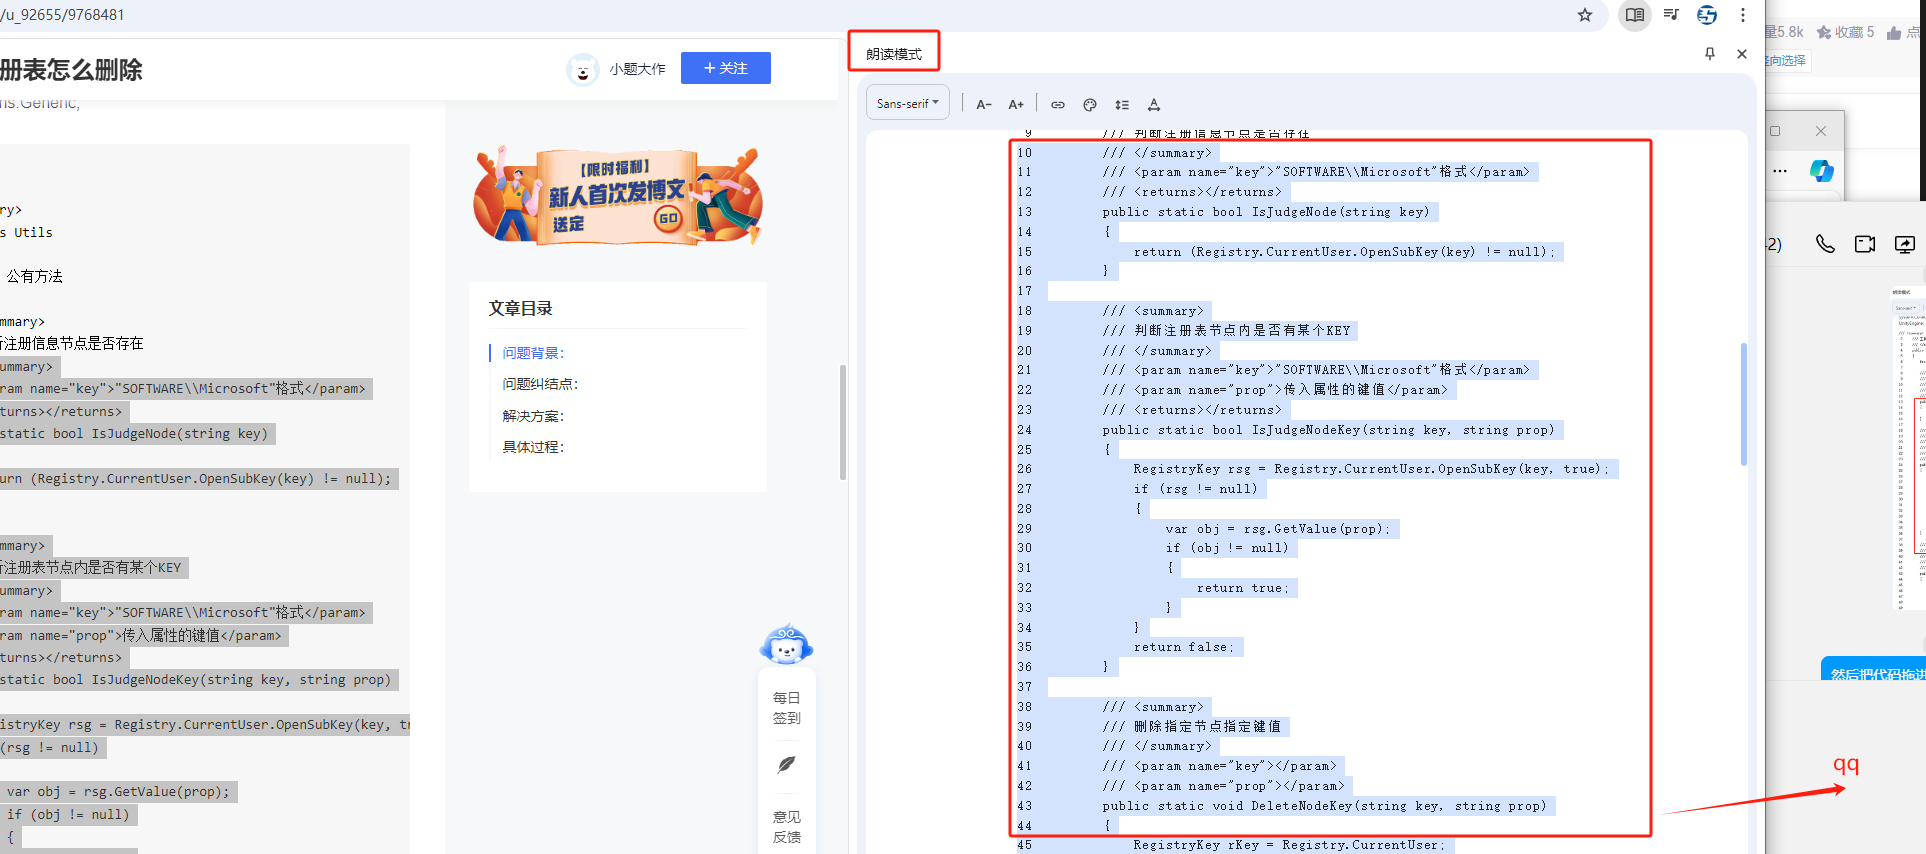Select 解决方案 in the article contents
The image size is (1926, 854).
533,416
